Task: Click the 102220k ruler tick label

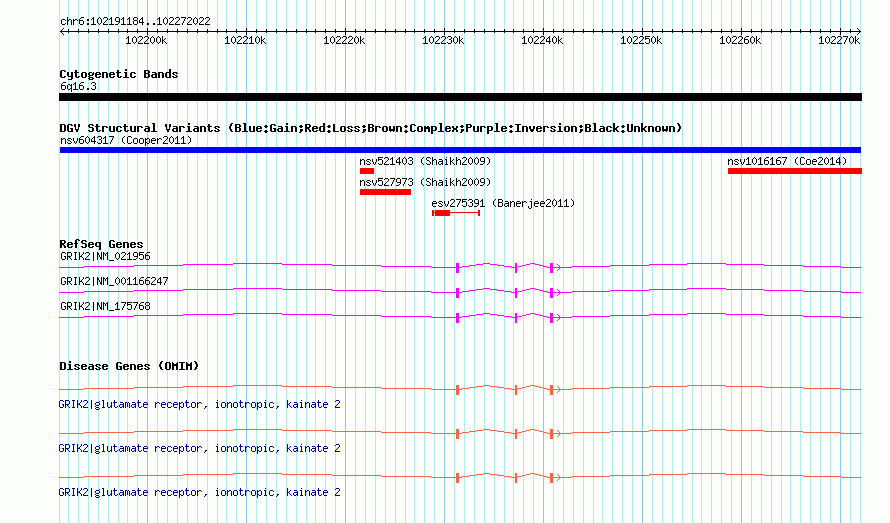Action: pos(344,40)
